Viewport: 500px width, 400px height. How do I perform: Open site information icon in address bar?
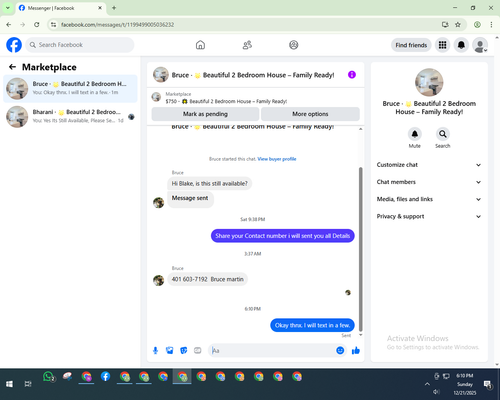[x=53, y=25]
